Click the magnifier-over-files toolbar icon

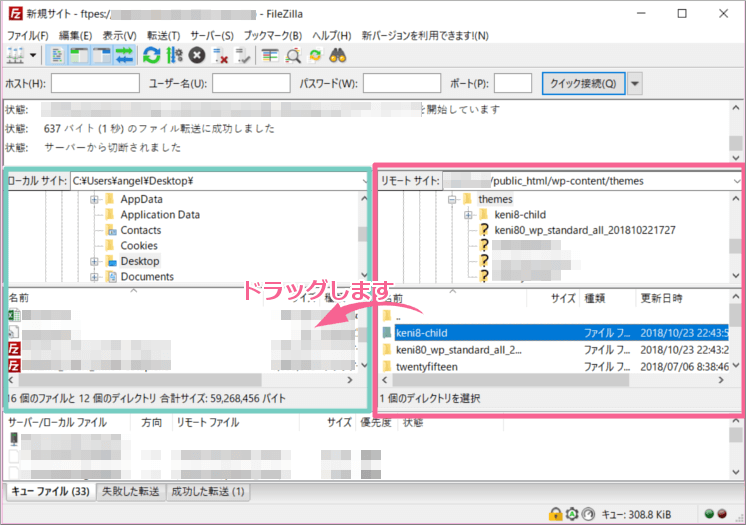293,56
